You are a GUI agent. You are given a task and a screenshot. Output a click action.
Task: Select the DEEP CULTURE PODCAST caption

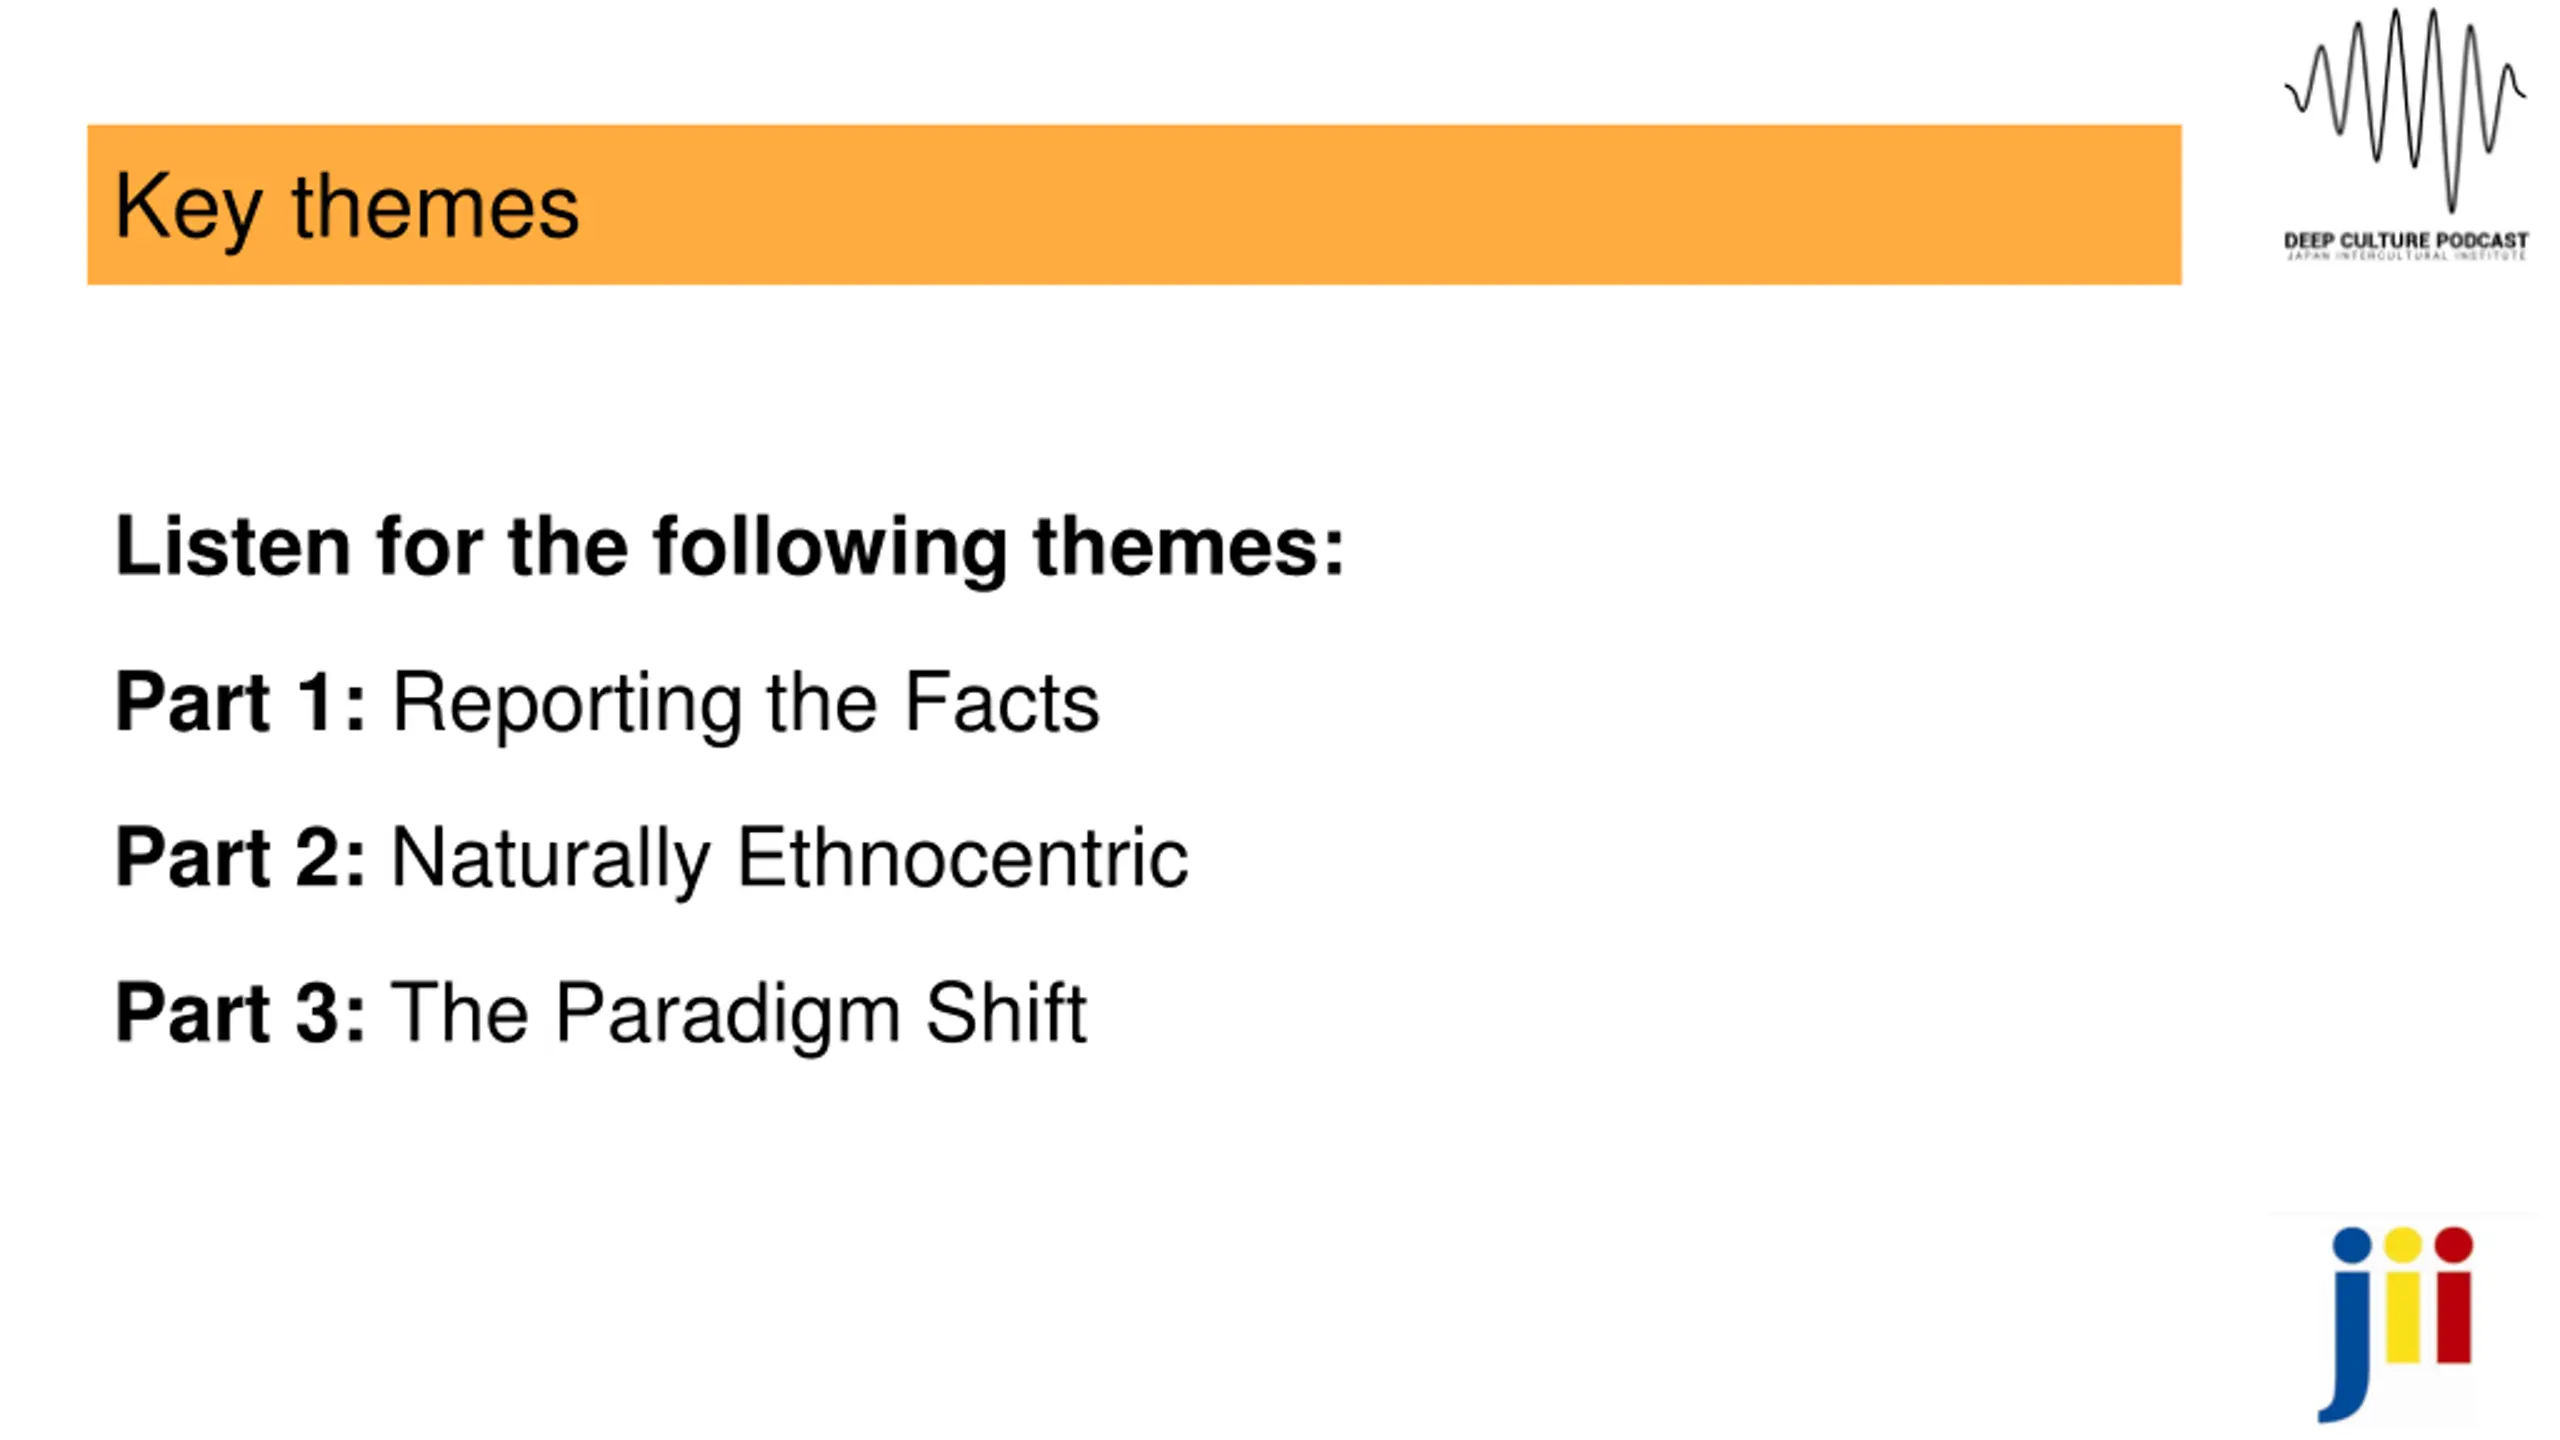[2406, 240]
